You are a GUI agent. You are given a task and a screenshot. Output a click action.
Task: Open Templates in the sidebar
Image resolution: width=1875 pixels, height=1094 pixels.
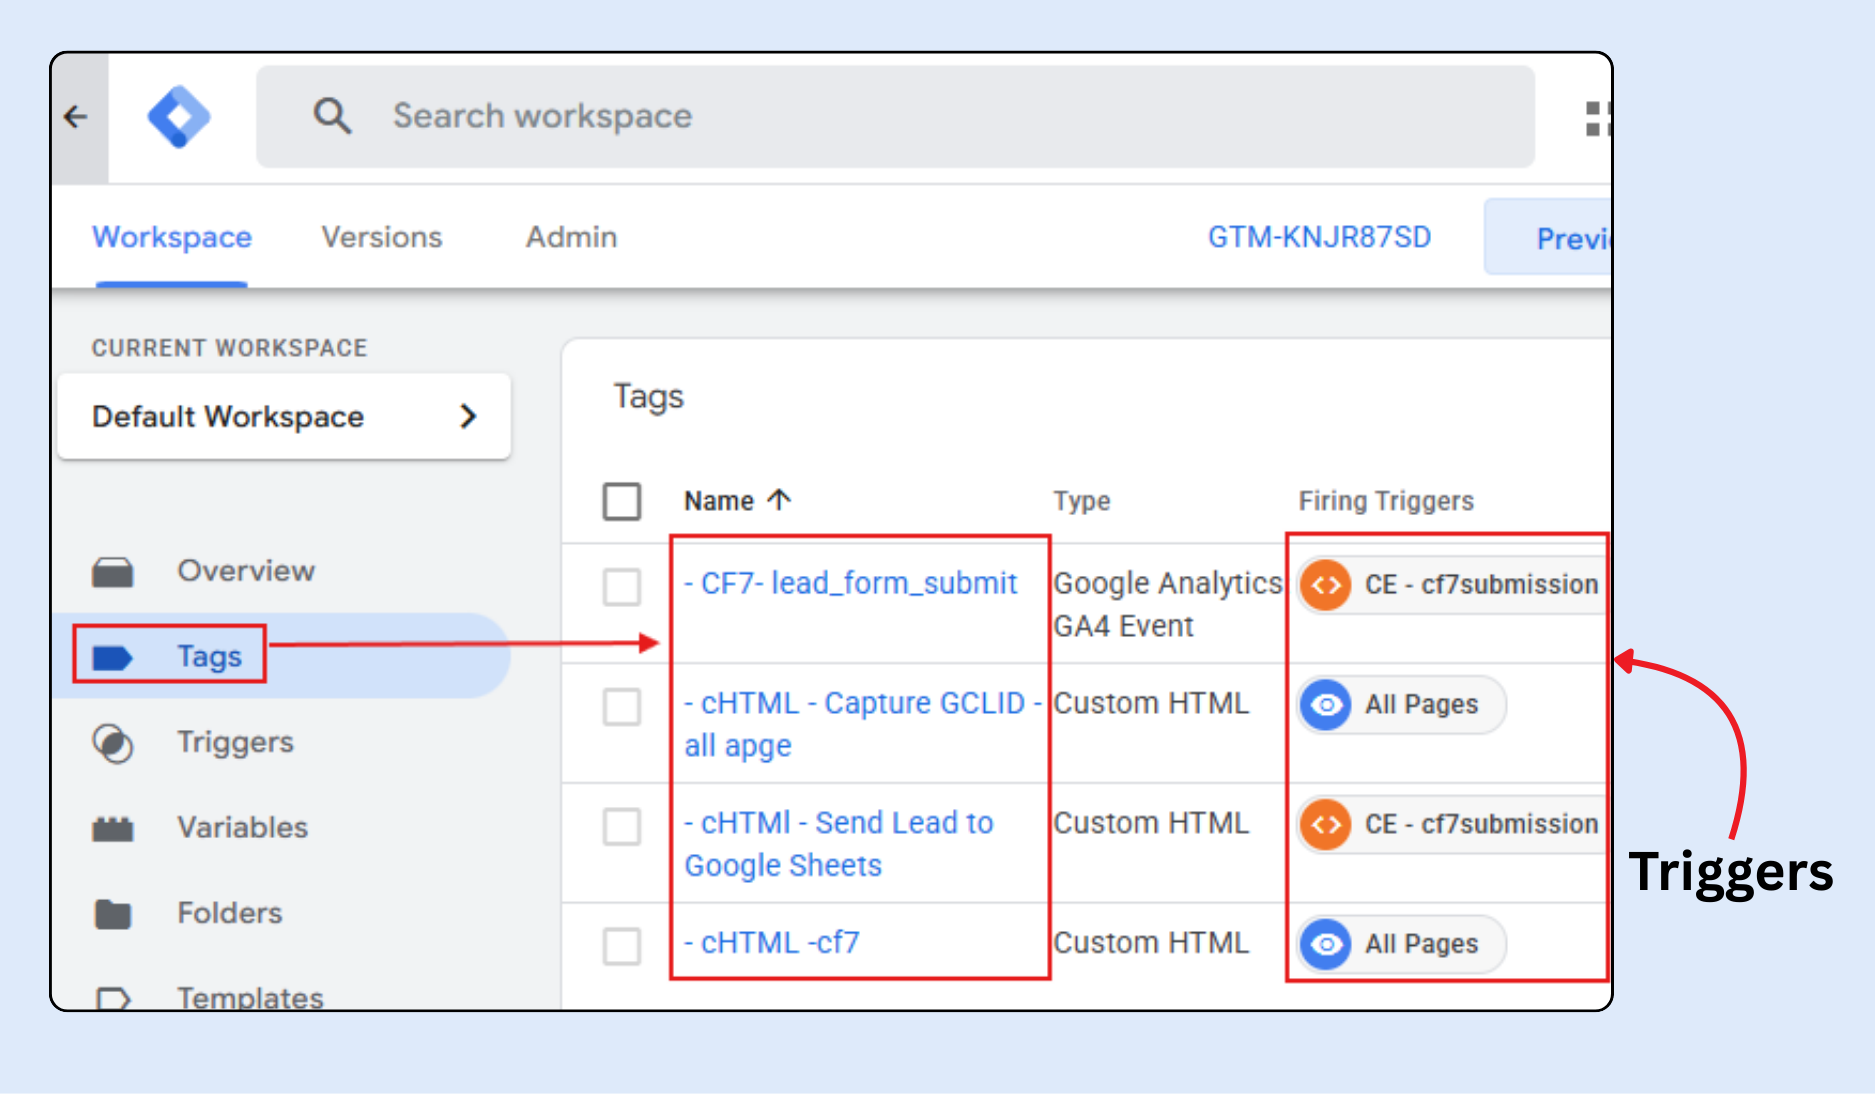point(250,997)
